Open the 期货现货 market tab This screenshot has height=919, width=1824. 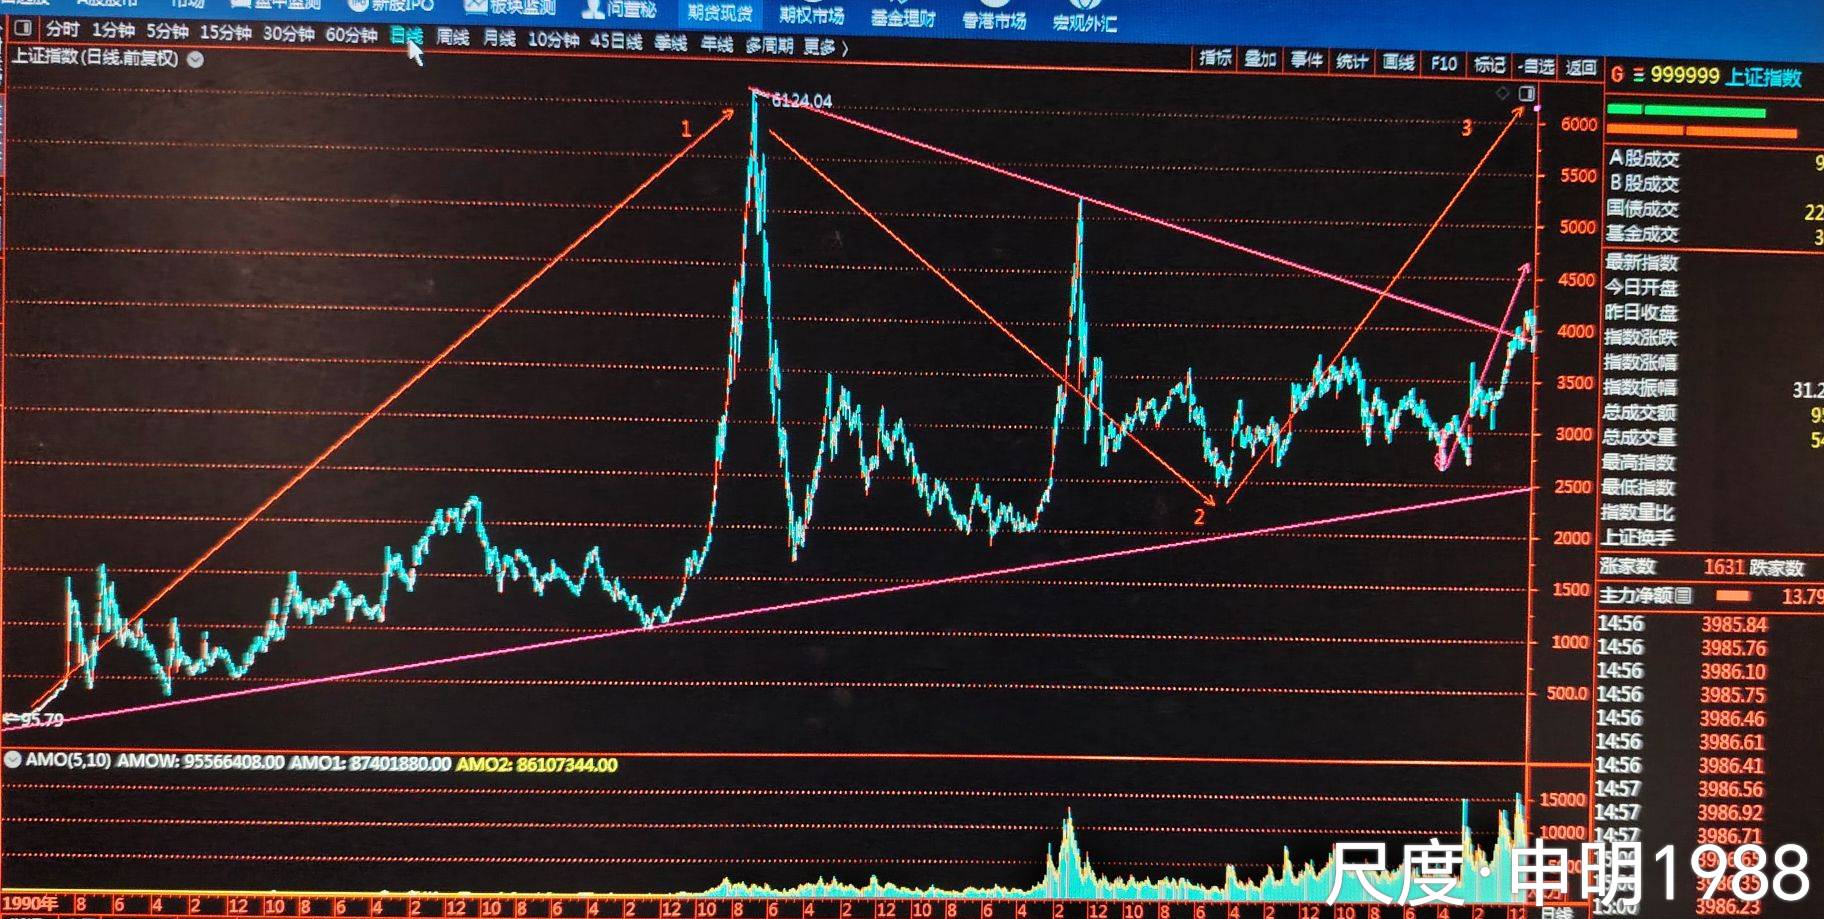[x=720, y=13]
